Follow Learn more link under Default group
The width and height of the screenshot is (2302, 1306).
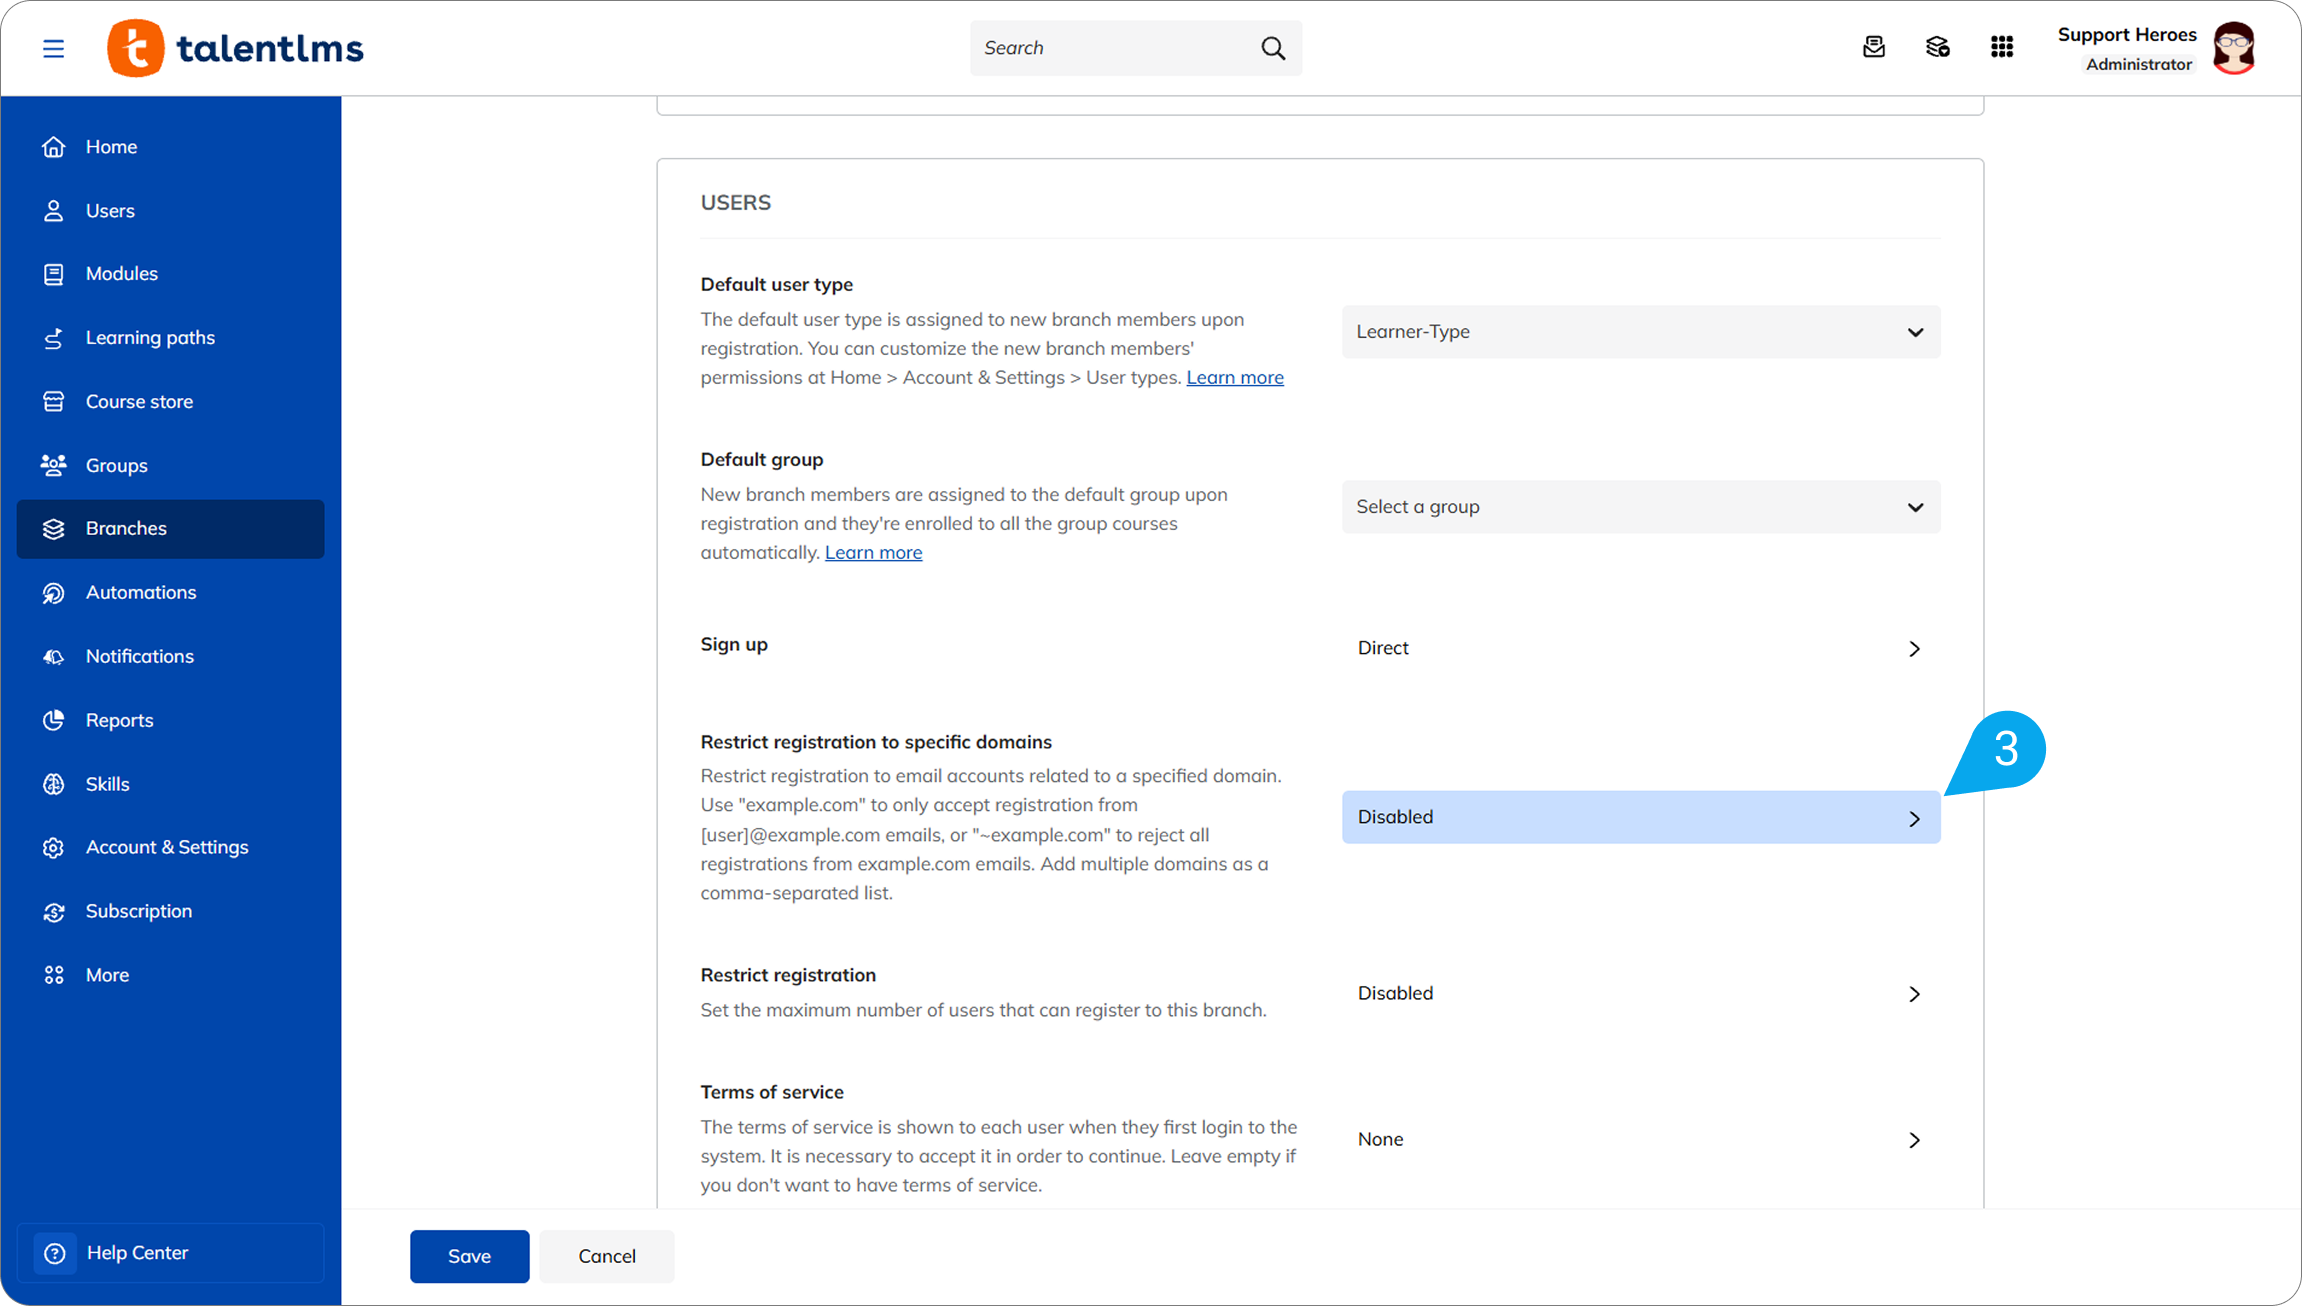(873, 553)
